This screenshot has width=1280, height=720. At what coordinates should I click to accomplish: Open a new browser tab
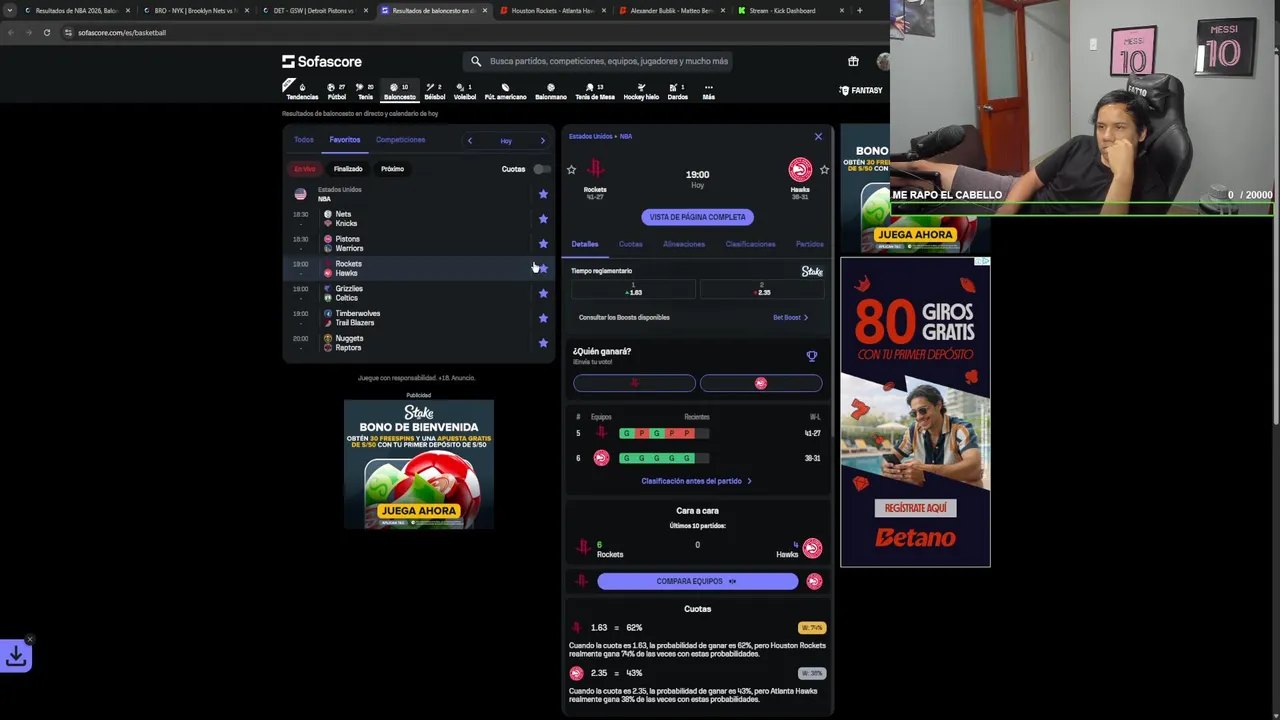[x=859, y=10]
